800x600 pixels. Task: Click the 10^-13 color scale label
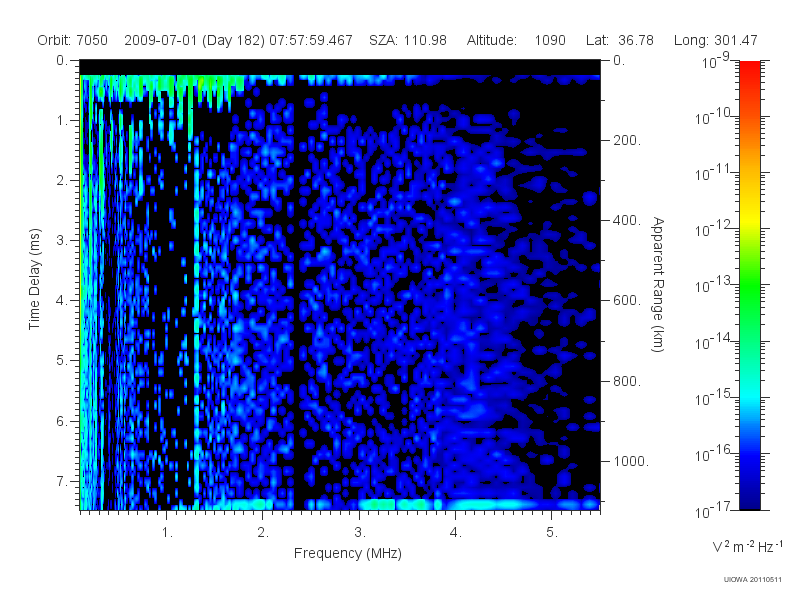pos(714,284)
